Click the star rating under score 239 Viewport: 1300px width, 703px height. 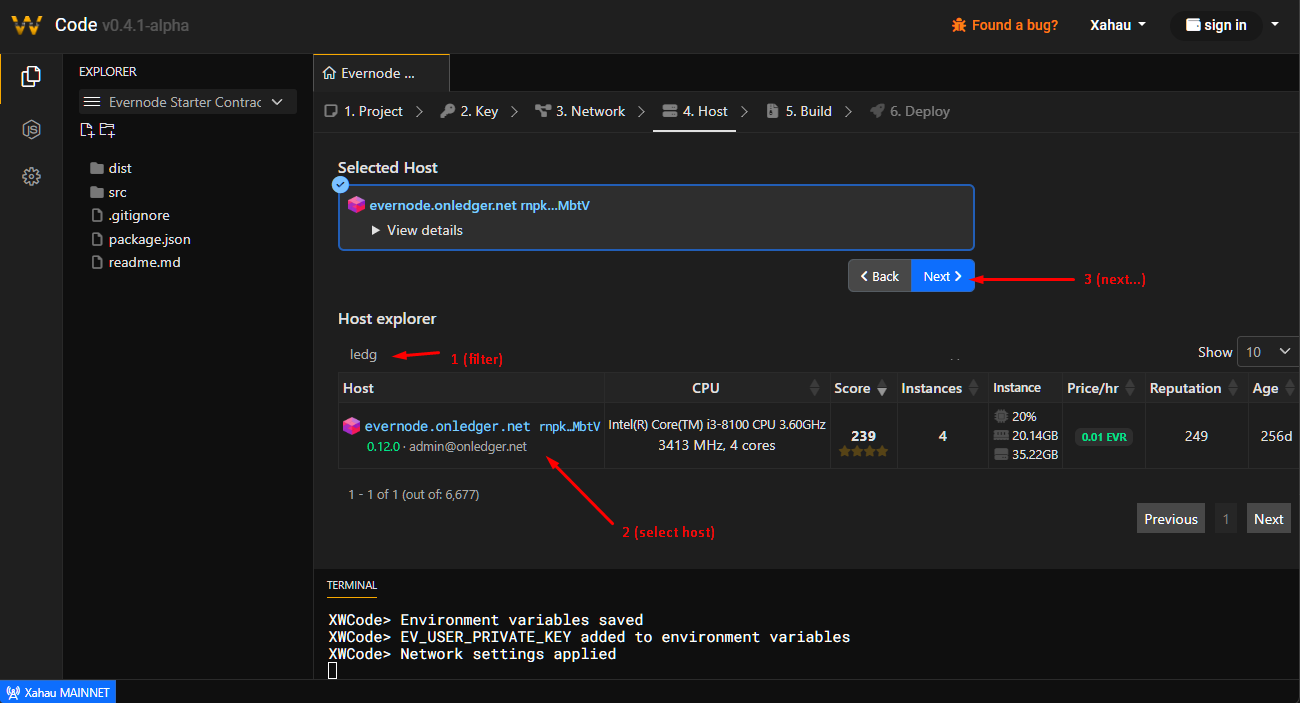click(863, 452)
